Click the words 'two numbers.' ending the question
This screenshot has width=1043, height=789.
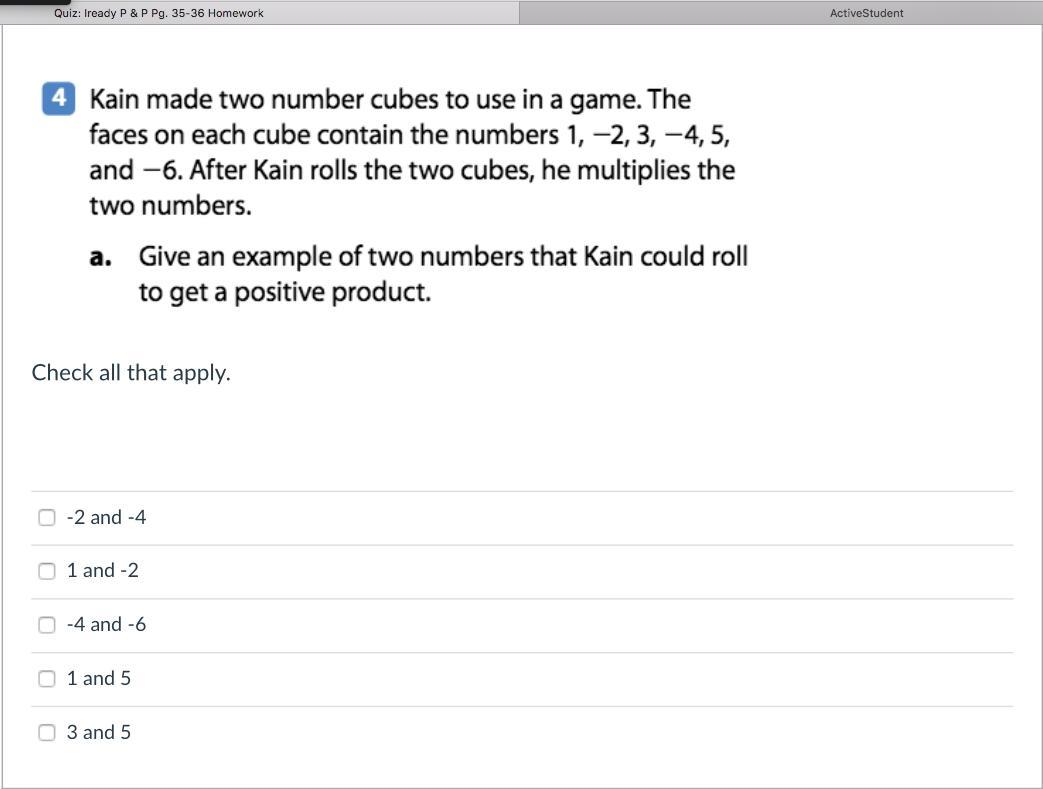point(170,207)
